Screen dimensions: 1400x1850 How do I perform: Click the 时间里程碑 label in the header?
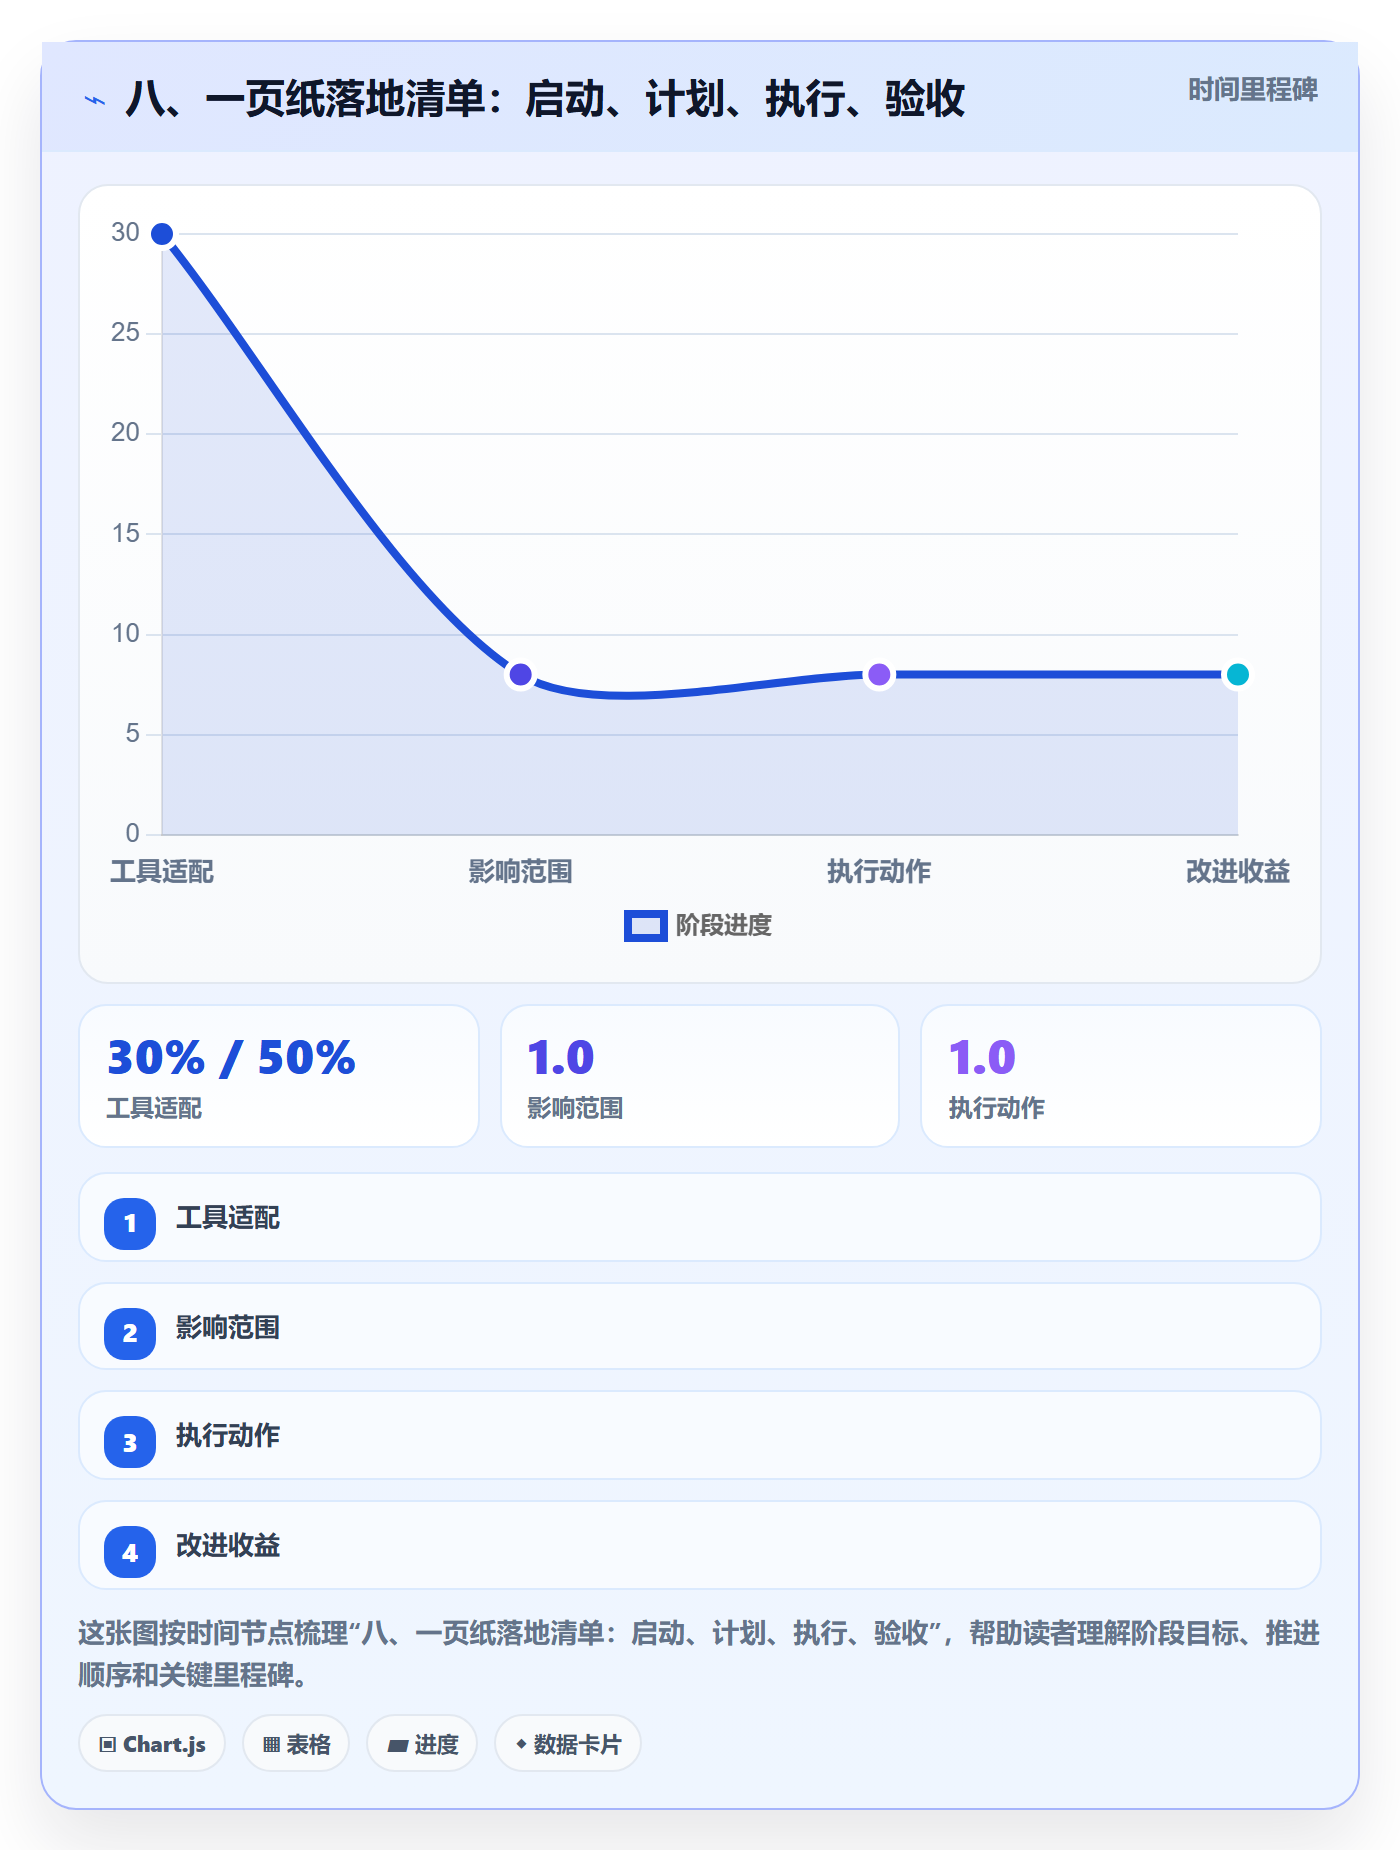click(1253, 90)
